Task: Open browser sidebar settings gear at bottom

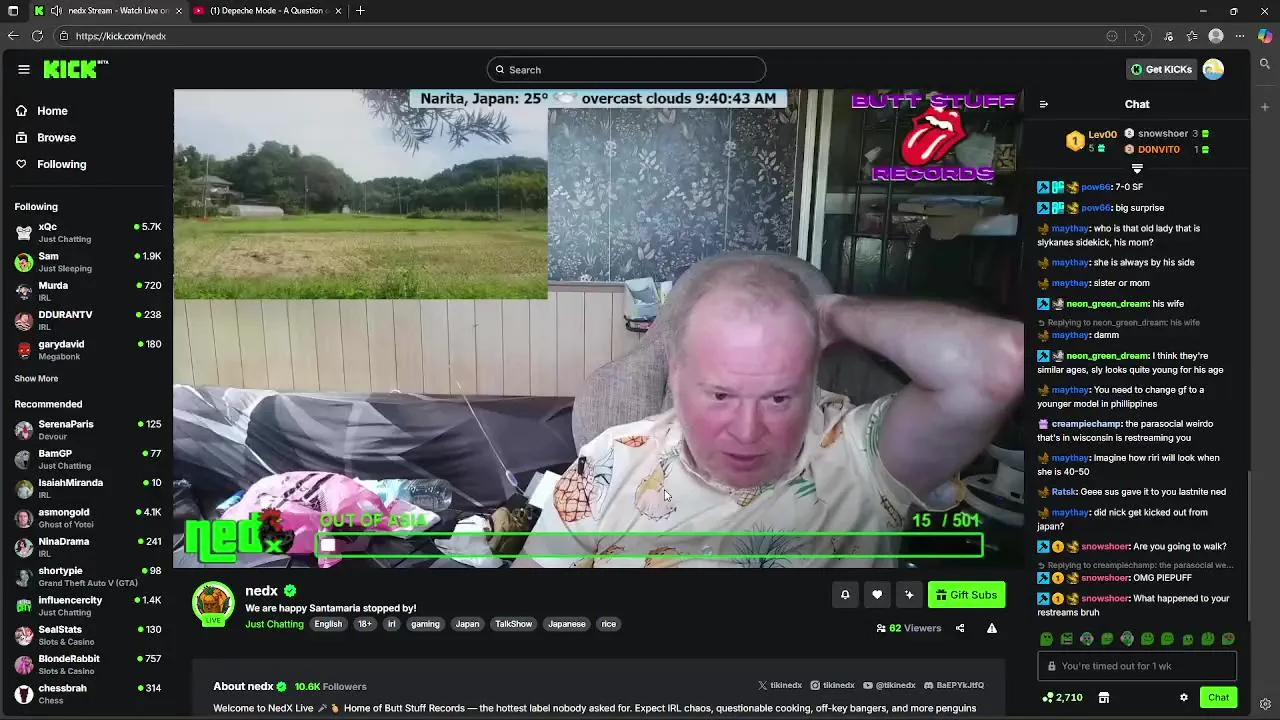Action: click(x=1265, y=704)
